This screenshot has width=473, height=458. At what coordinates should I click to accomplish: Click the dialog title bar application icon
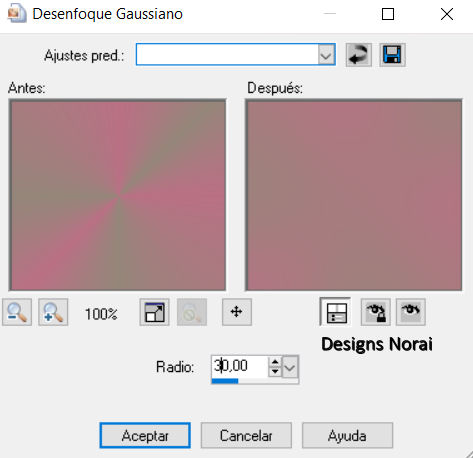17,14
